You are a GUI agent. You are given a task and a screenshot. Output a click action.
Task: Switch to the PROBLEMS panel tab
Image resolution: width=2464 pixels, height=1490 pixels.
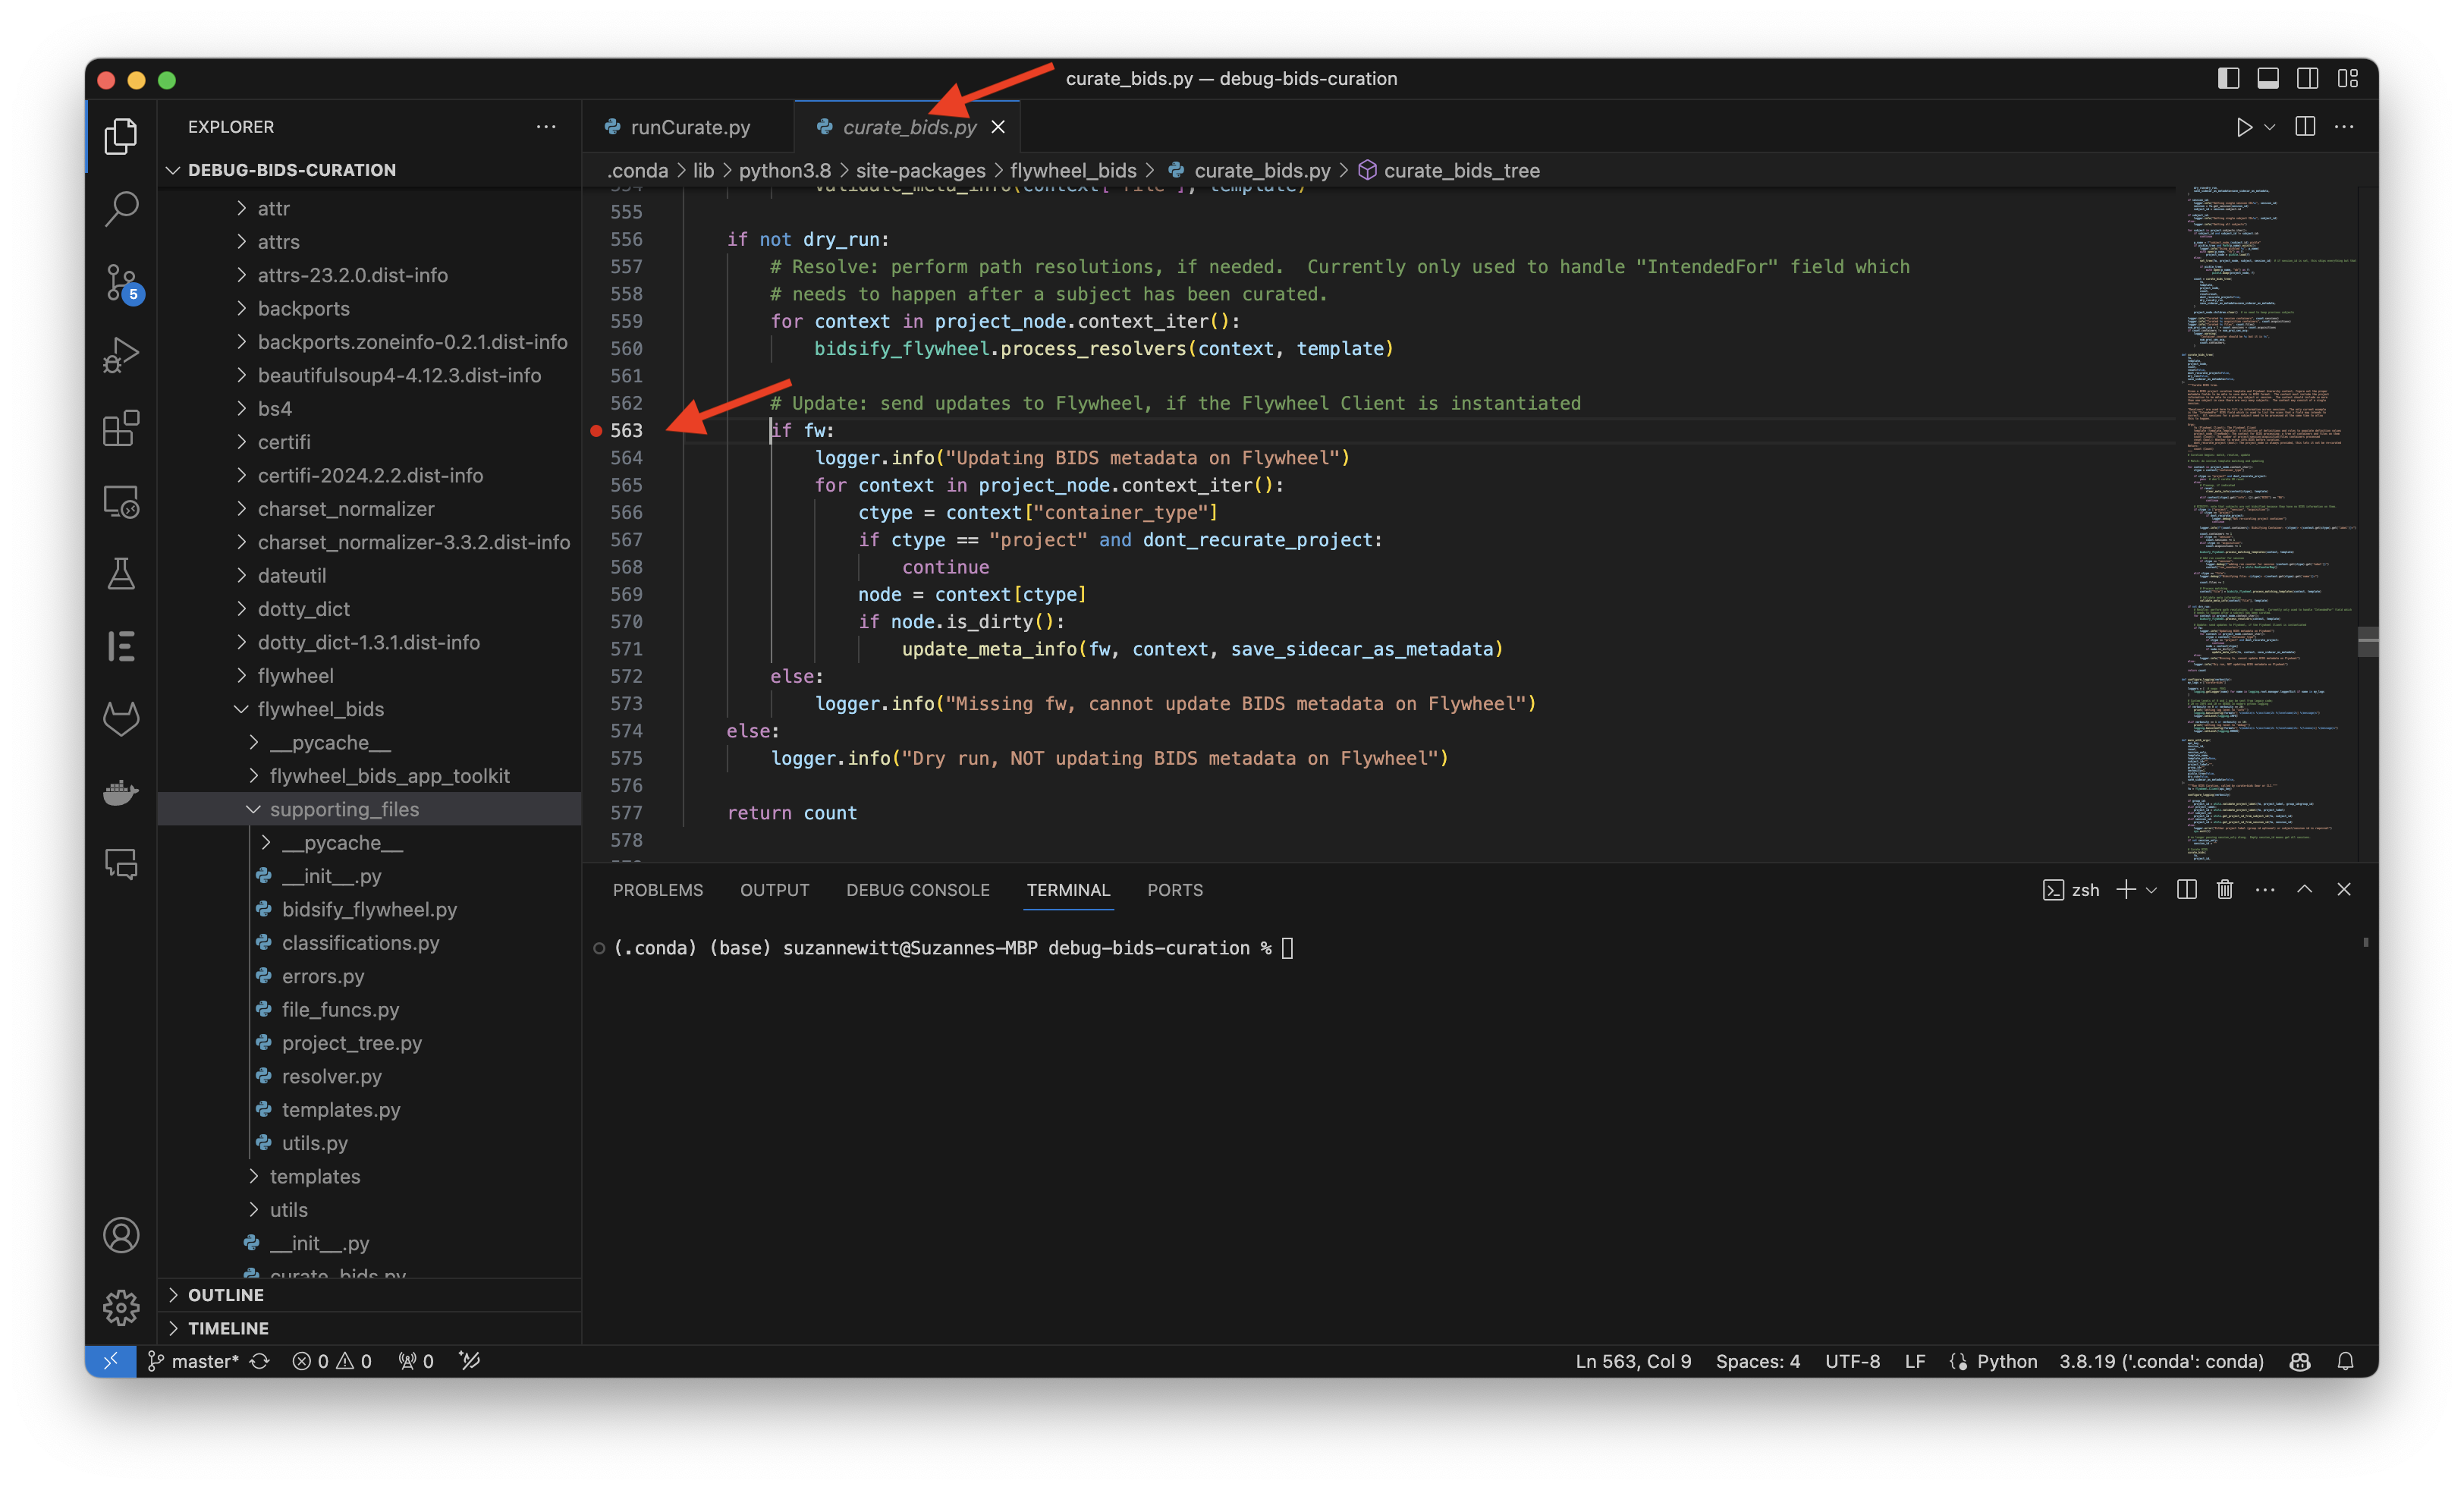658,890
